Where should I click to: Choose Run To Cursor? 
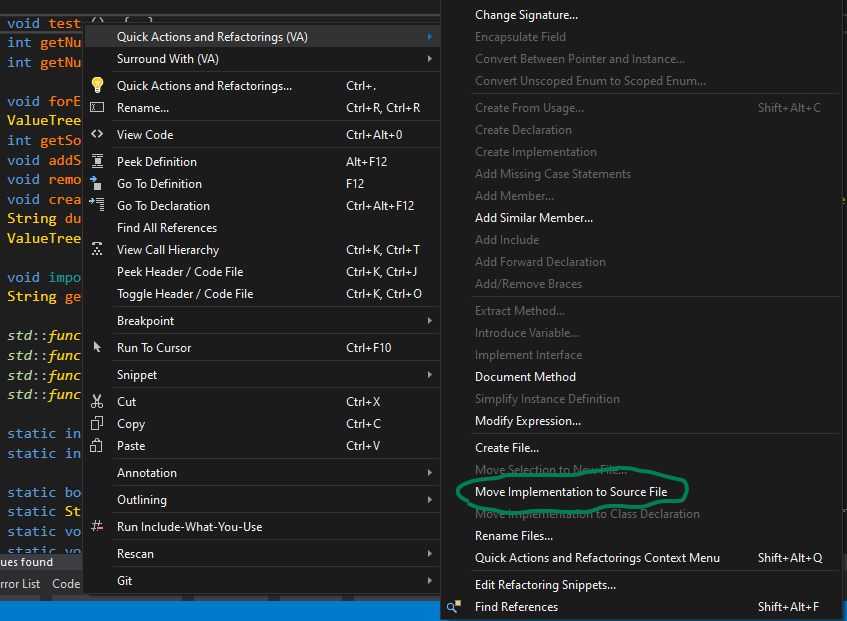tap(154, 348)
